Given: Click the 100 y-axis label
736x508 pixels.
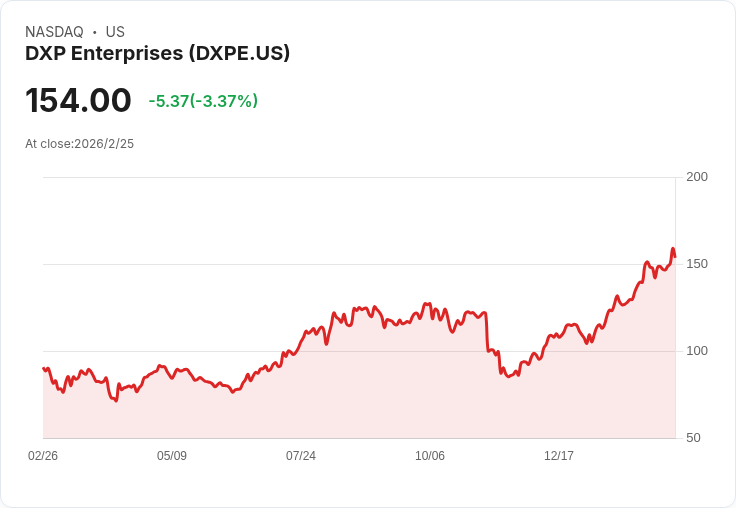Looking at the screenshot, I should tap(697, 351).
